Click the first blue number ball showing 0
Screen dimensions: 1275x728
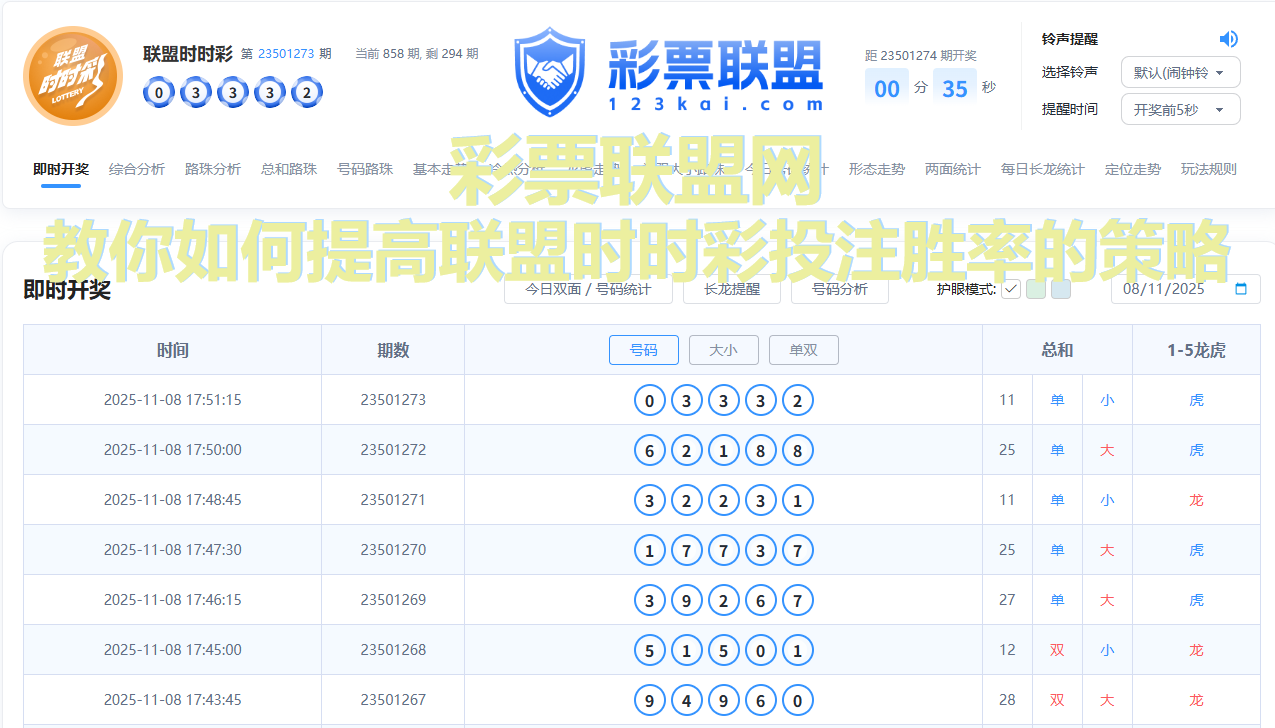tap(158, 92)
